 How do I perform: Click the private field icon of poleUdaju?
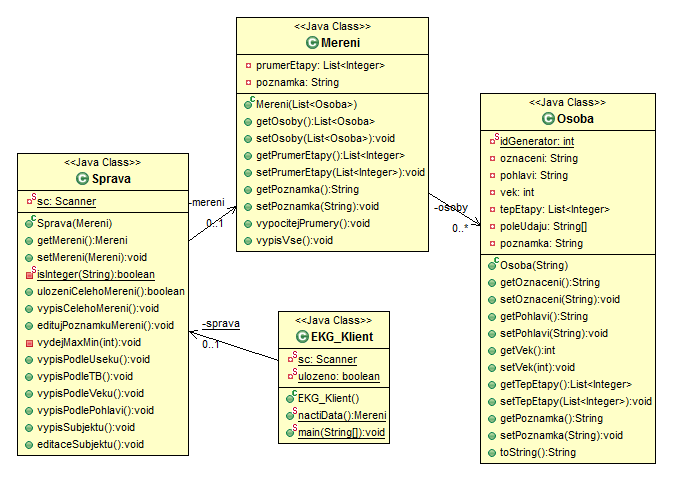pyautogui.click(x=492, y=227)
